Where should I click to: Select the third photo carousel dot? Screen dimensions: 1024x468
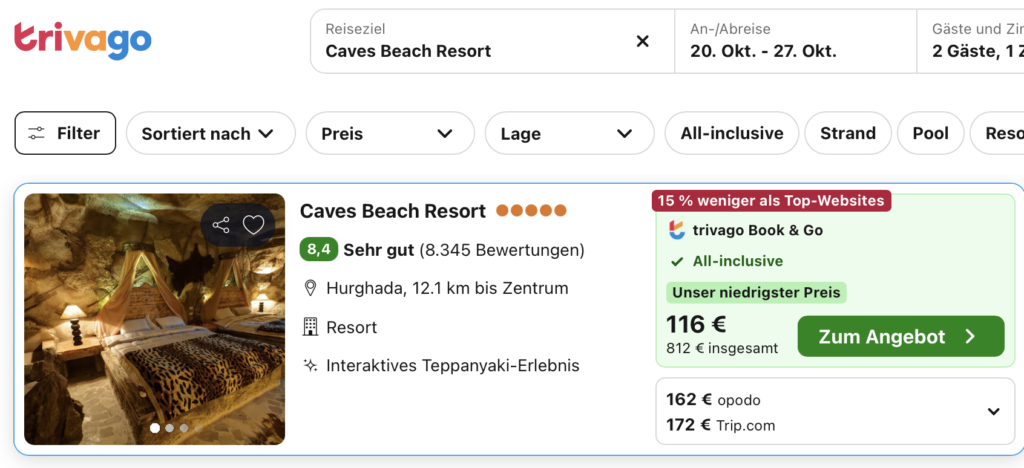point(184,428)
